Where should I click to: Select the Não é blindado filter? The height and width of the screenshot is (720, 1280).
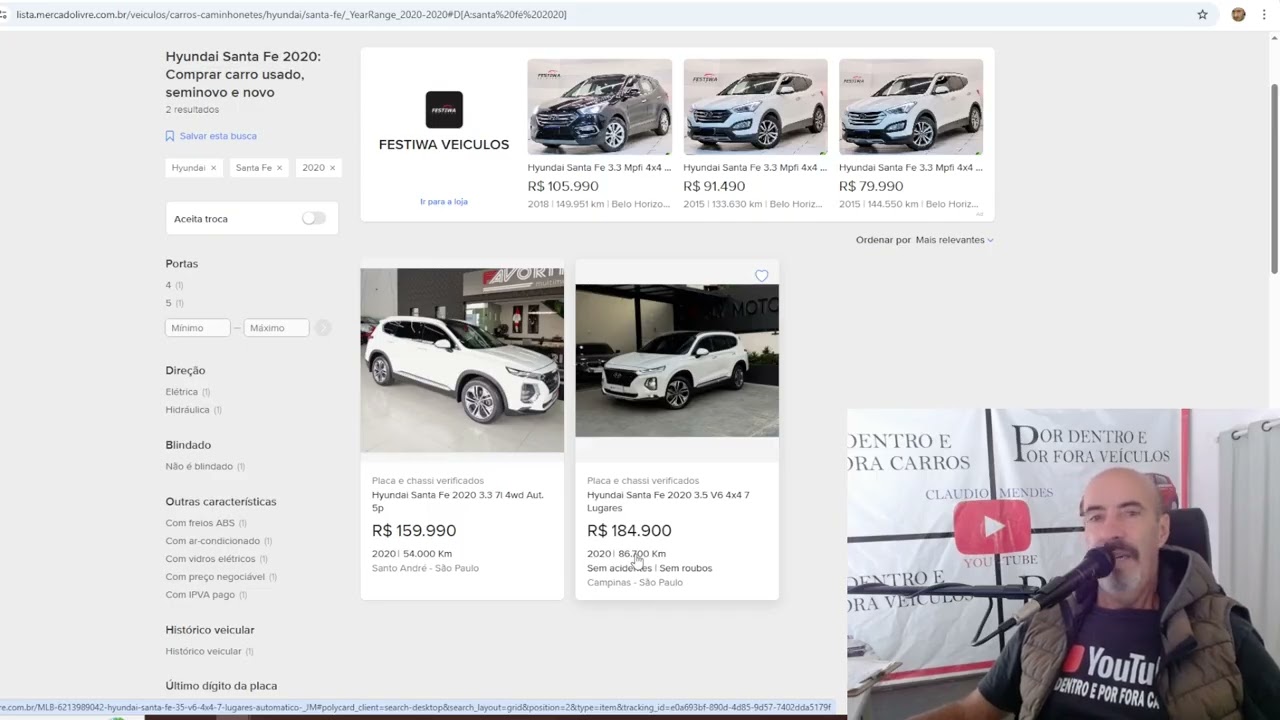tap(205, 466)
